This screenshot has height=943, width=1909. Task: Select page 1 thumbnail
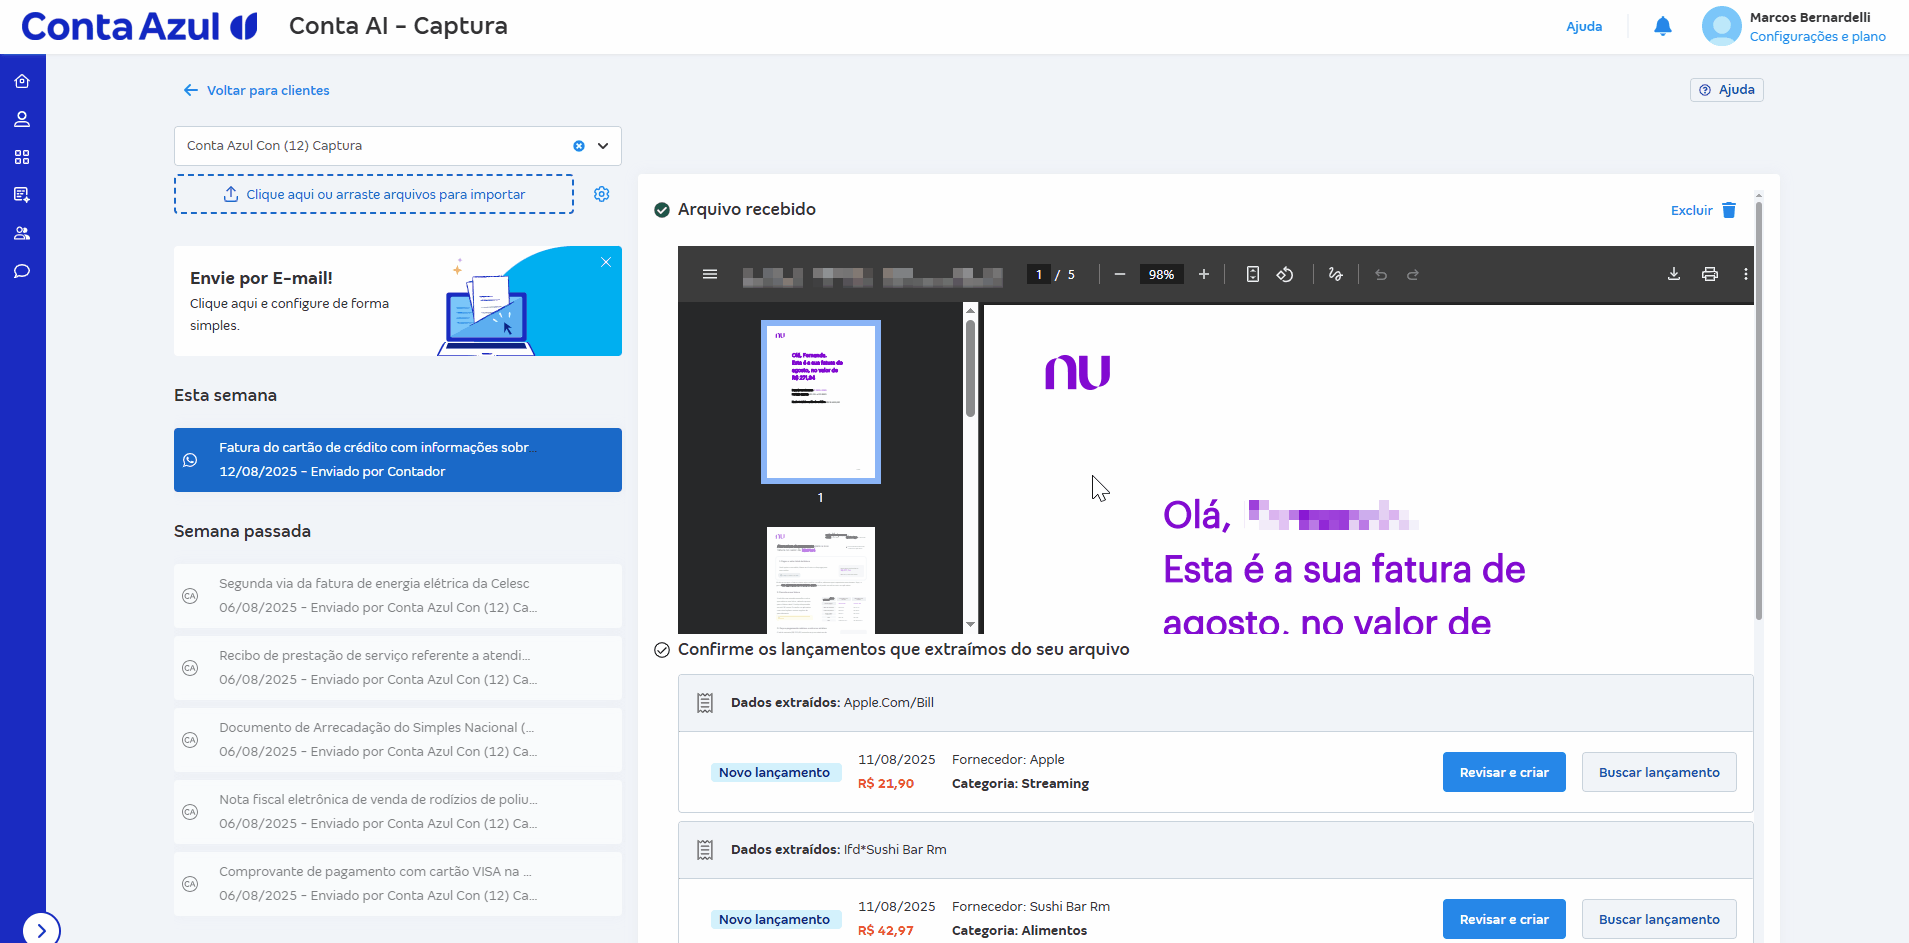coord(821,402)
